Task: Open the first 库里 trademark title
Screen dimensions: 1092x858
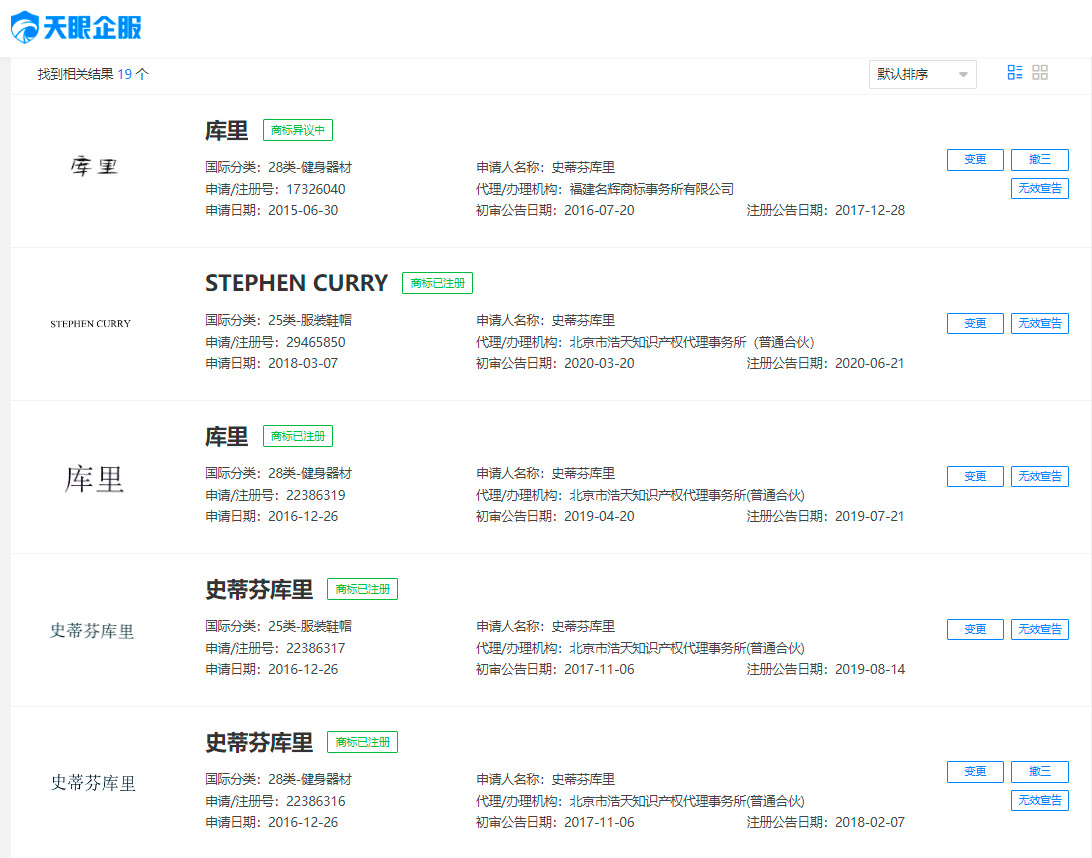Action: tap(226, 130)
